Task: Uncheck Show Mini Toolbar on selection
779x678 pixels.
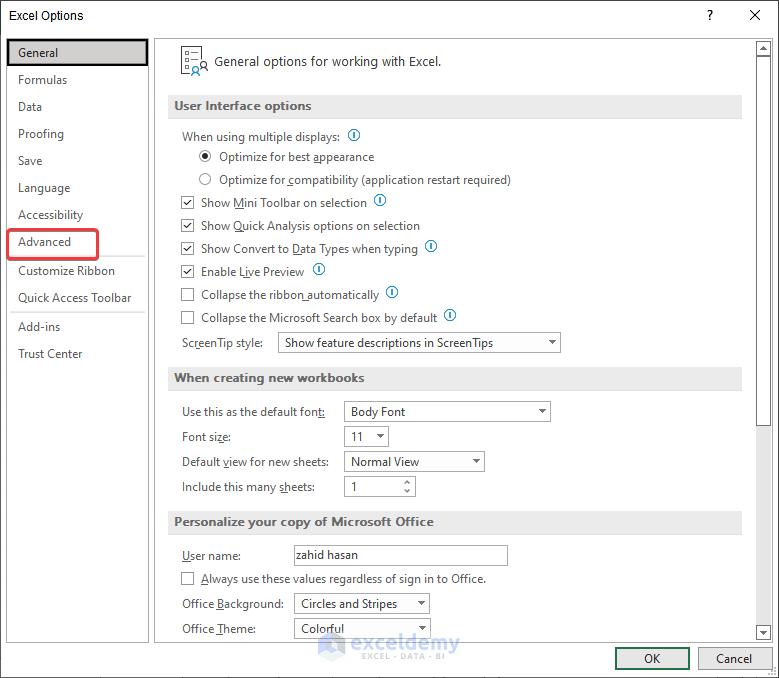Action: [187, 203]
